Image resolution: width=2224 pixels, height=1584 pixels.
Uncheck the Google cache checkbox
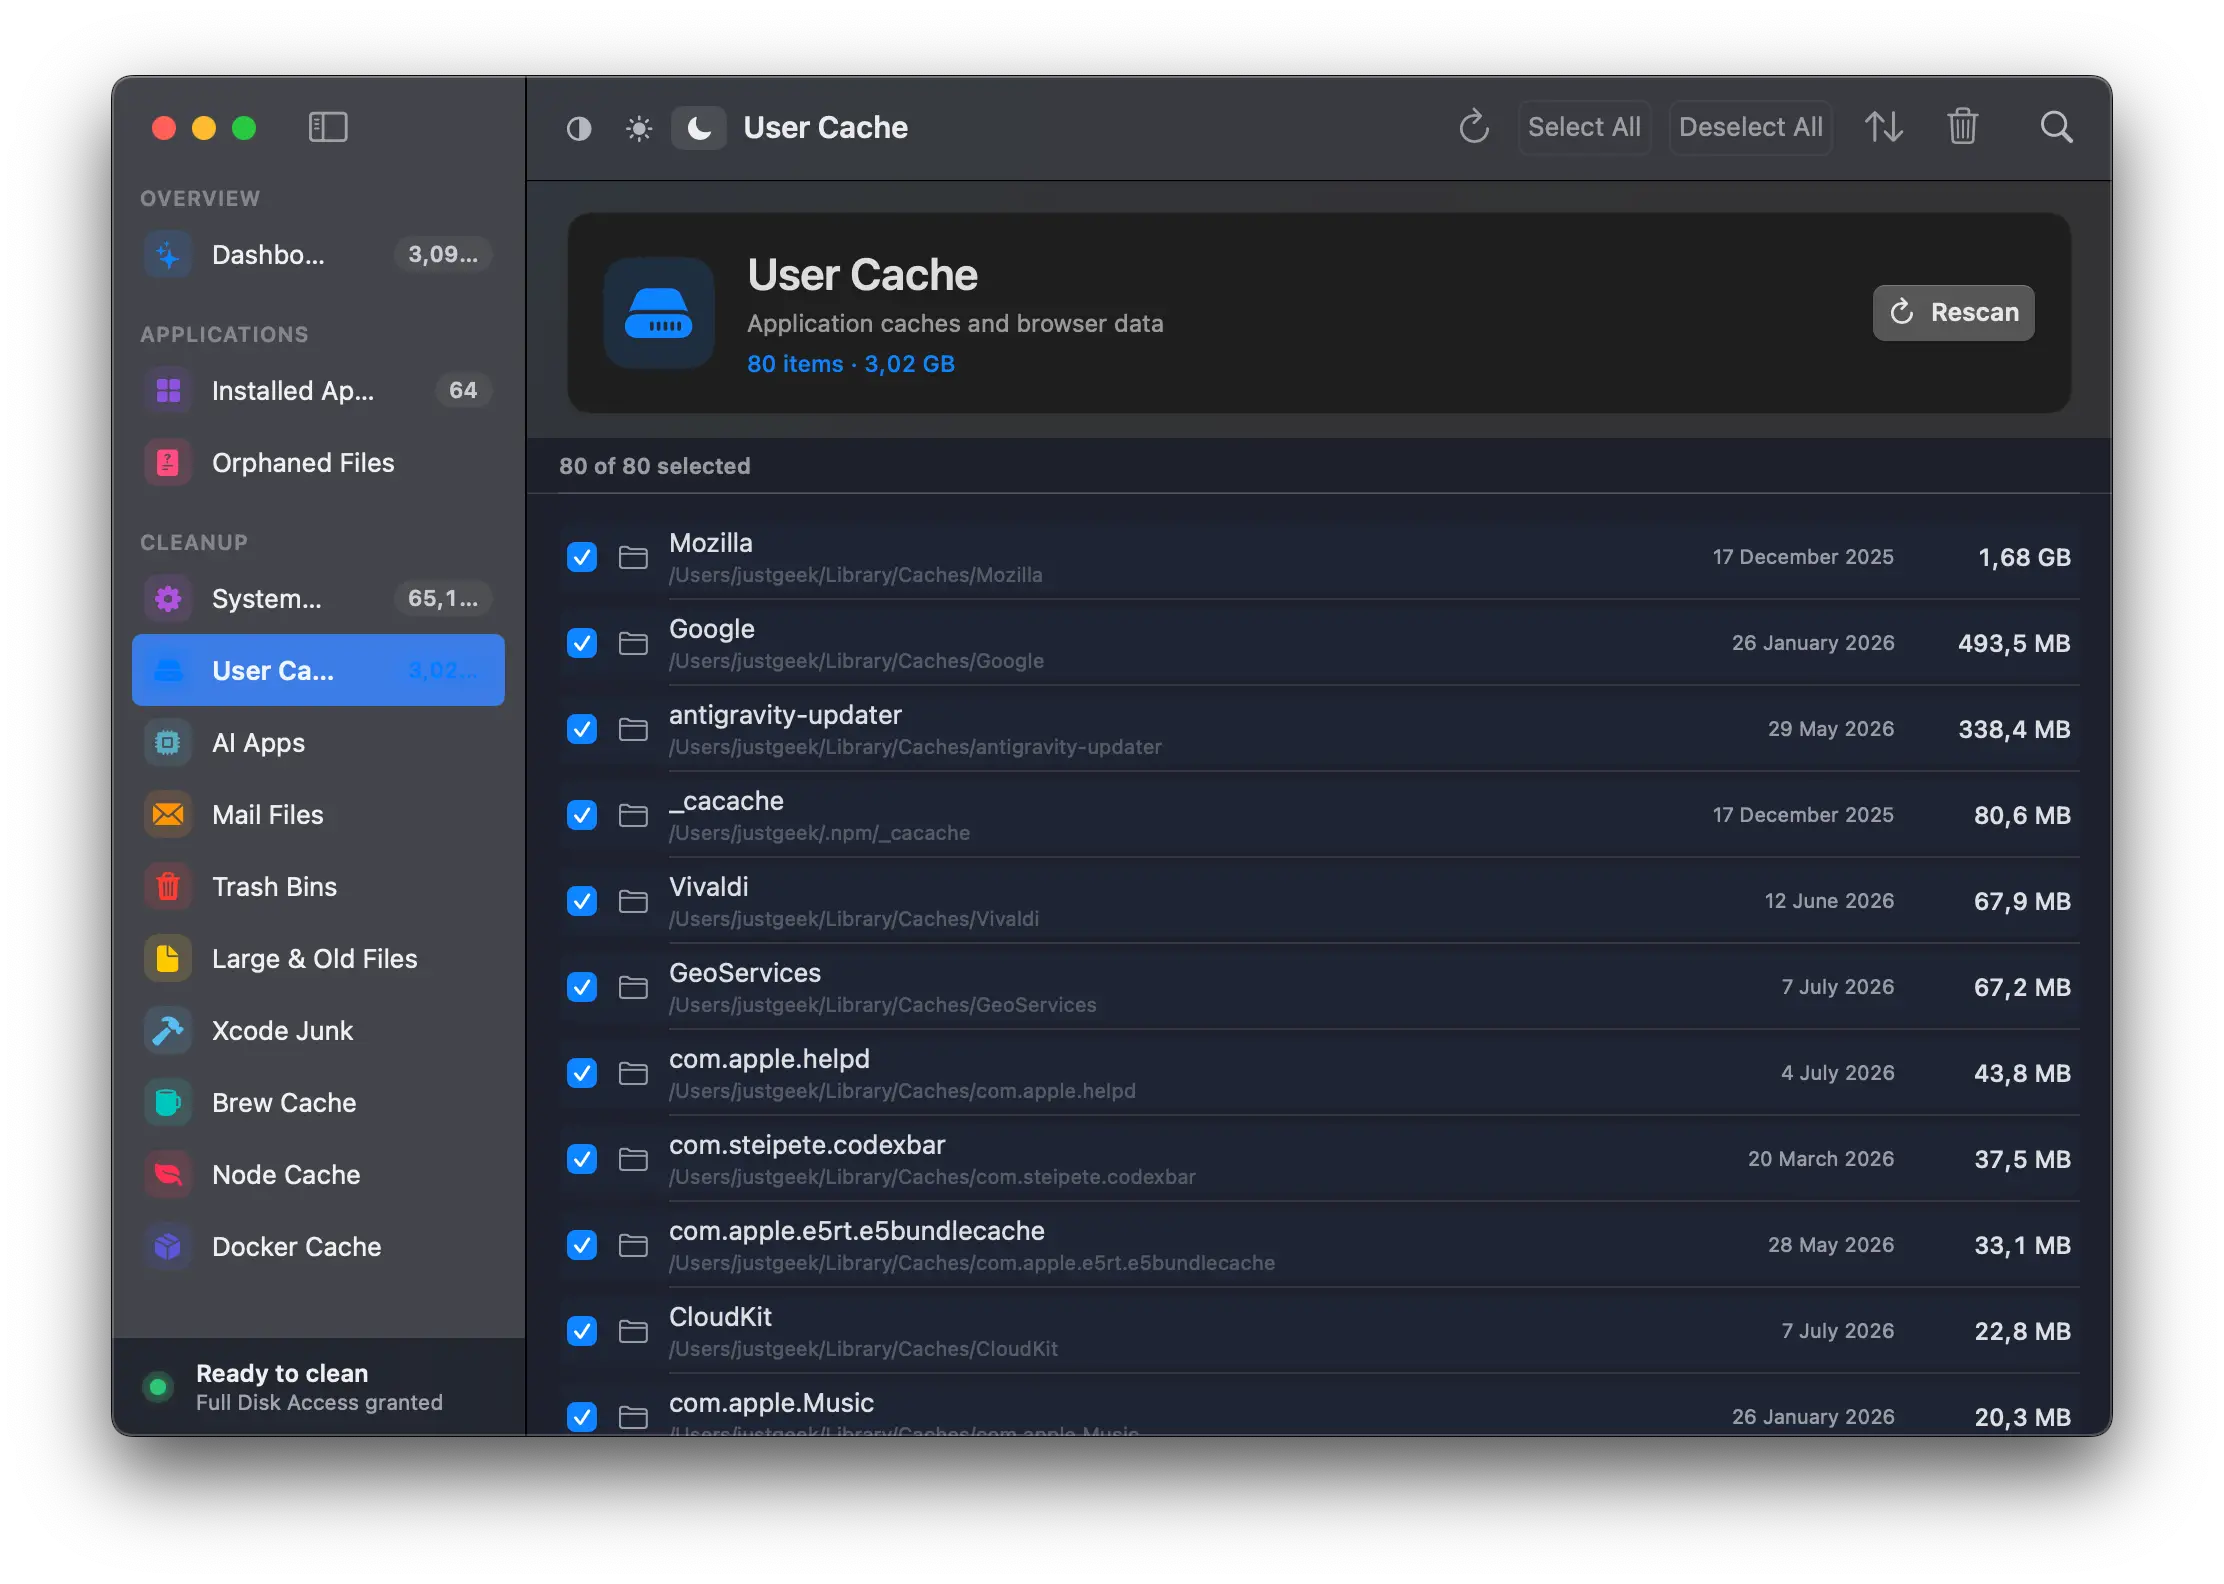tap(582, 643)
